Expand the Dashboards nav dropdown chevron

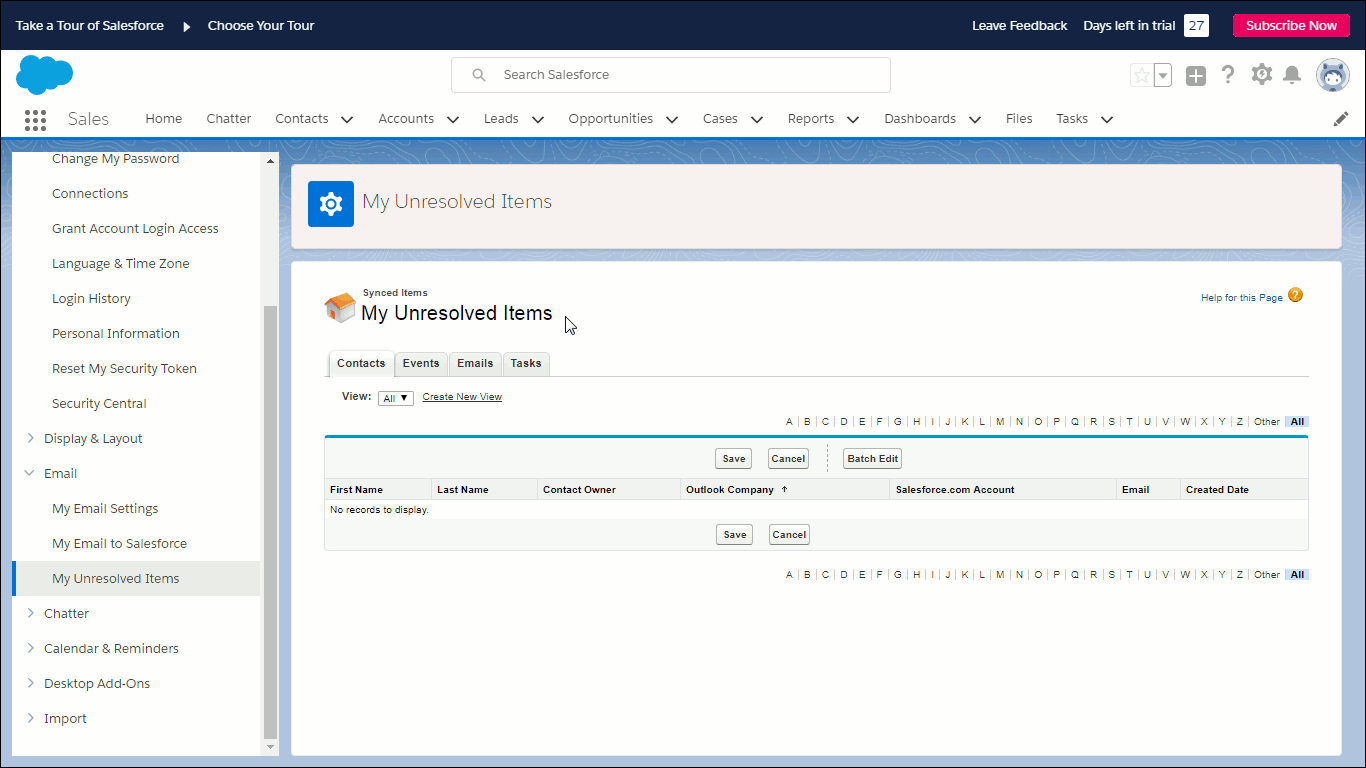(975, 119)
